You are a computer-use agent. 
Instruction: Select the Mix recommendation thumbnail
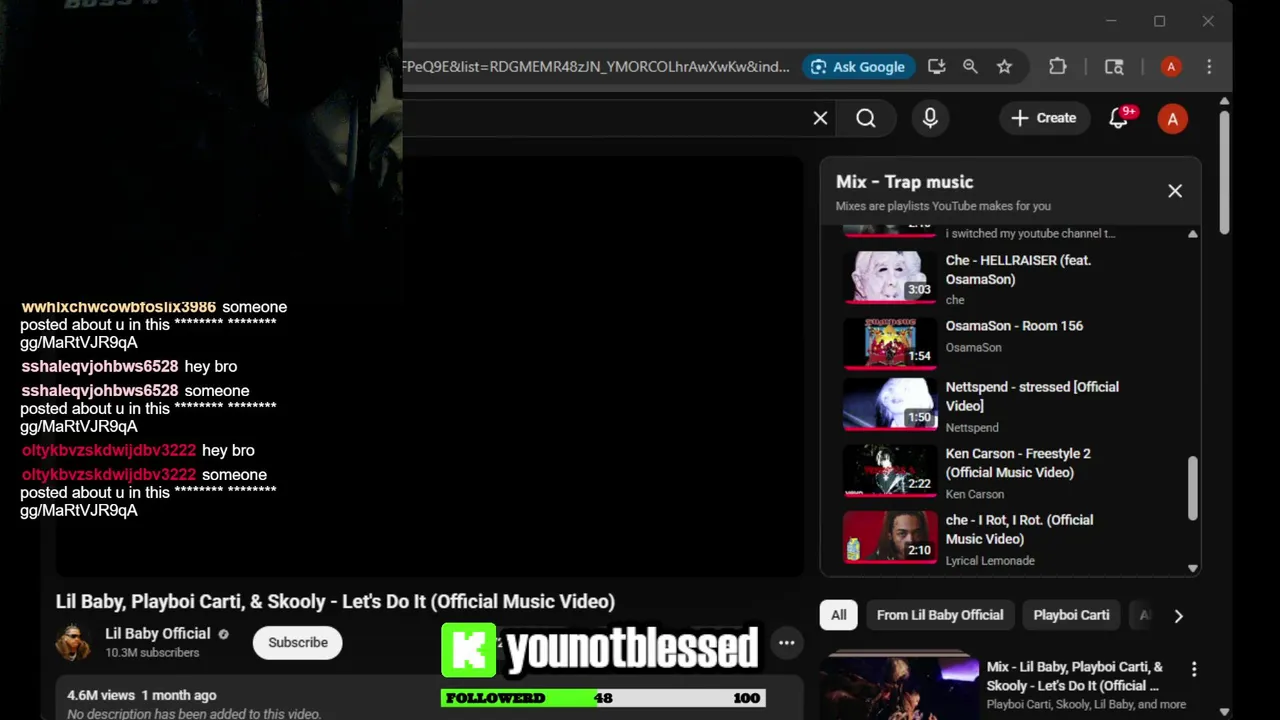[900, 686]
